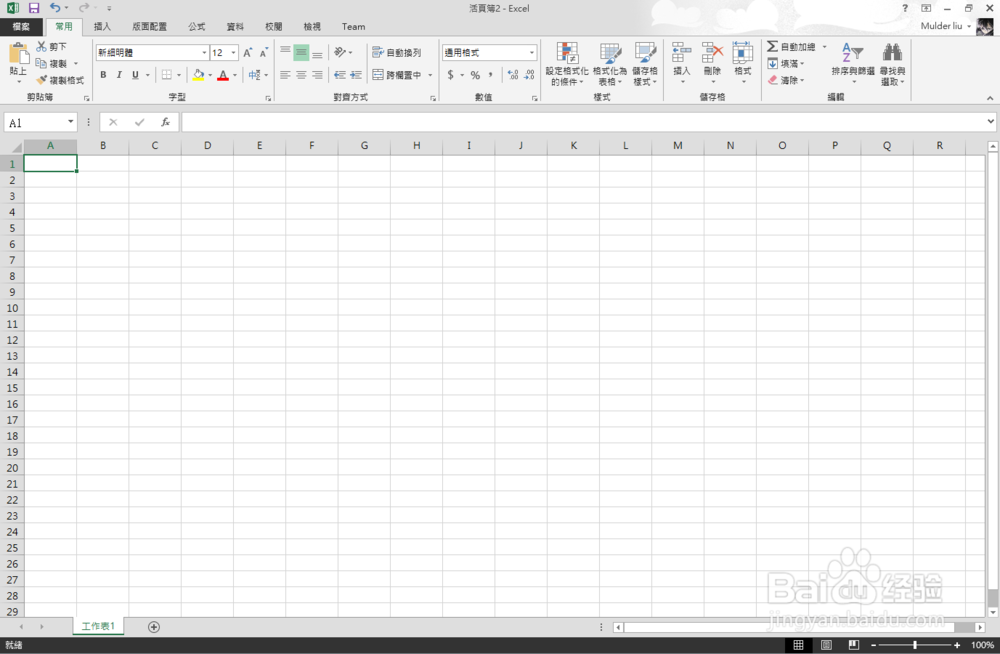
Task: Apply comma style format
Action: click(490, 75)
